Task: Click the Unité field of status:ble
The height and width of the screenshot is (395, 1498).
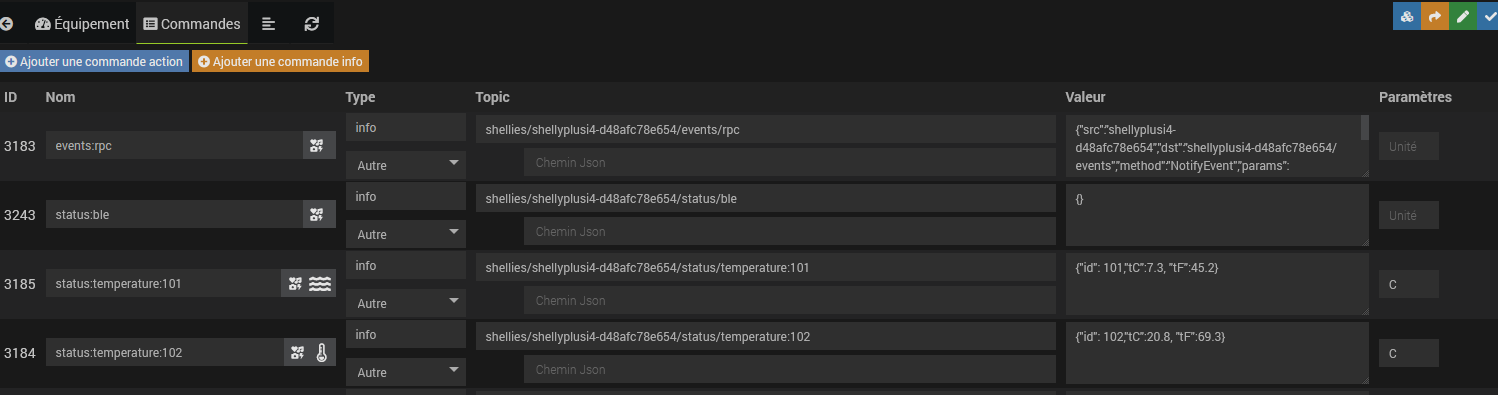Action: (1408, 215)
